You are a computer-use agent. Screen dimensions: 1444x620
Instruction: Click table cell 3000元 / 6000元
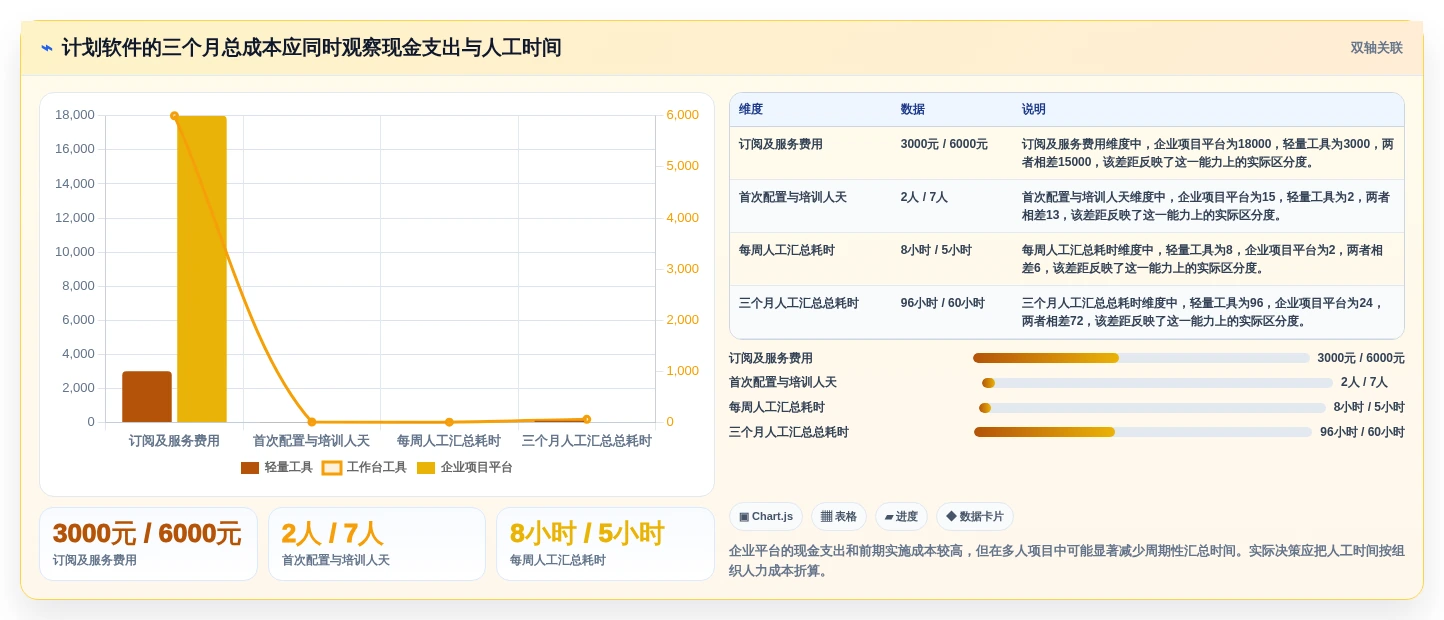tap(944, 144)
